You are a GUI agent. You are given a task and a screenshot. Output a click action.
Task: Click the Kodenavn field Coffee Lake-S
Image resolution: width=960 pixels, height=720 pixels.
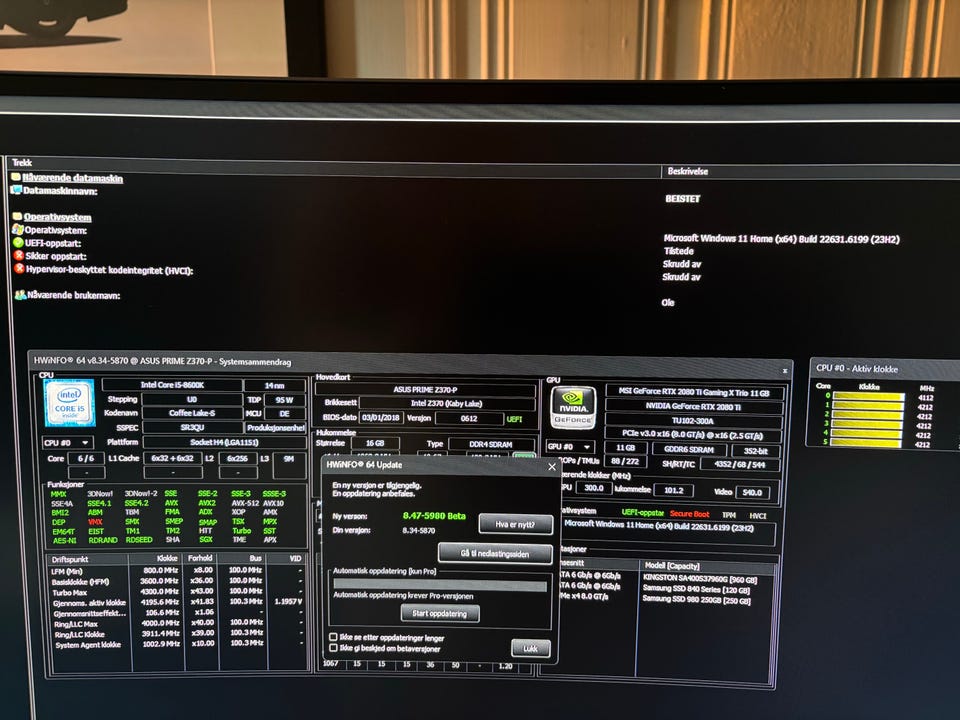tap(192, 413)
